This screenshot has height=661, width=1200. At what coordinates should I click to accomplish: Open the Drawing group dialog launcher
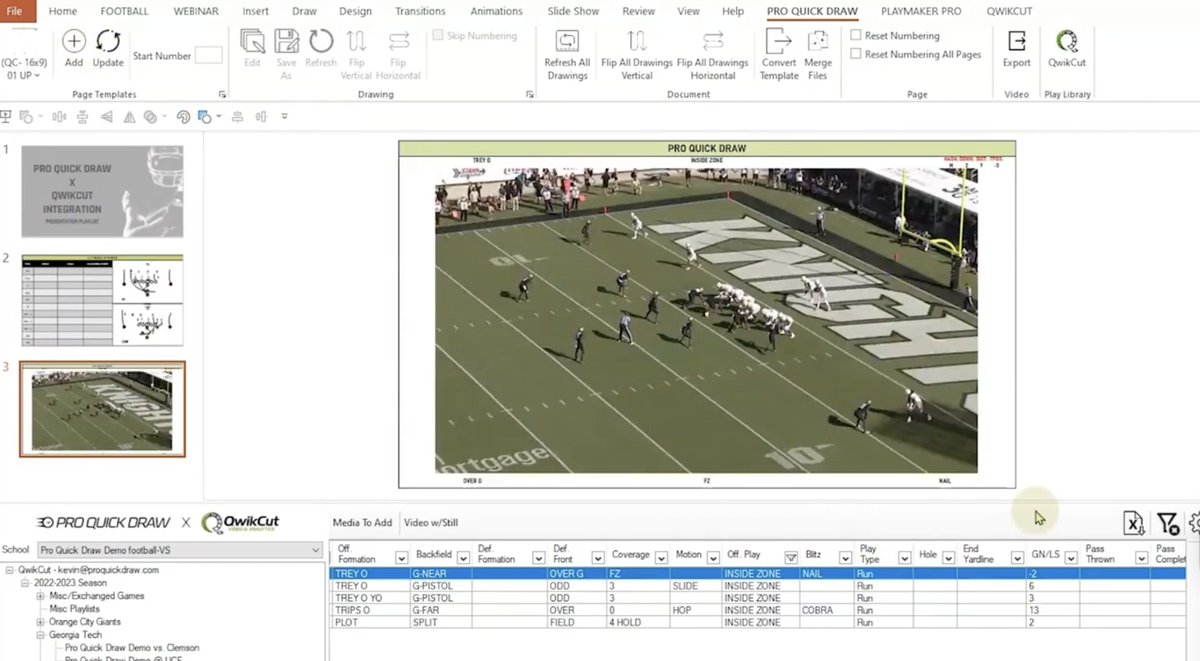coord(530,95)
